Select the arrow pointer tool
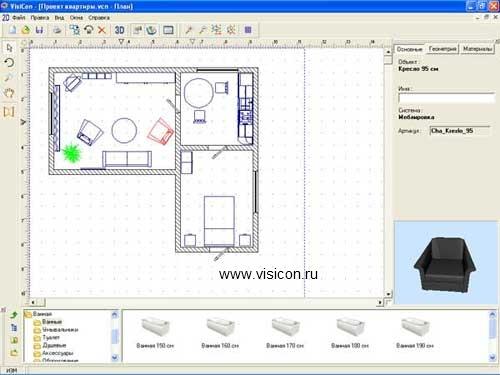 9,48
